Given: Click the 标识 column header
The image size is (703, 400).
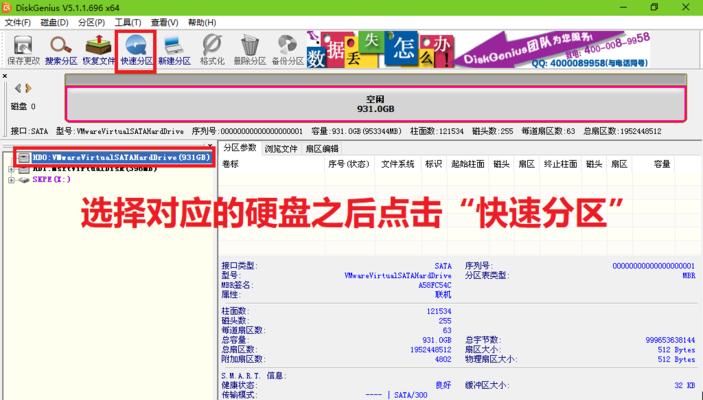Looking at the screenshot, I should tap(433, 164).
